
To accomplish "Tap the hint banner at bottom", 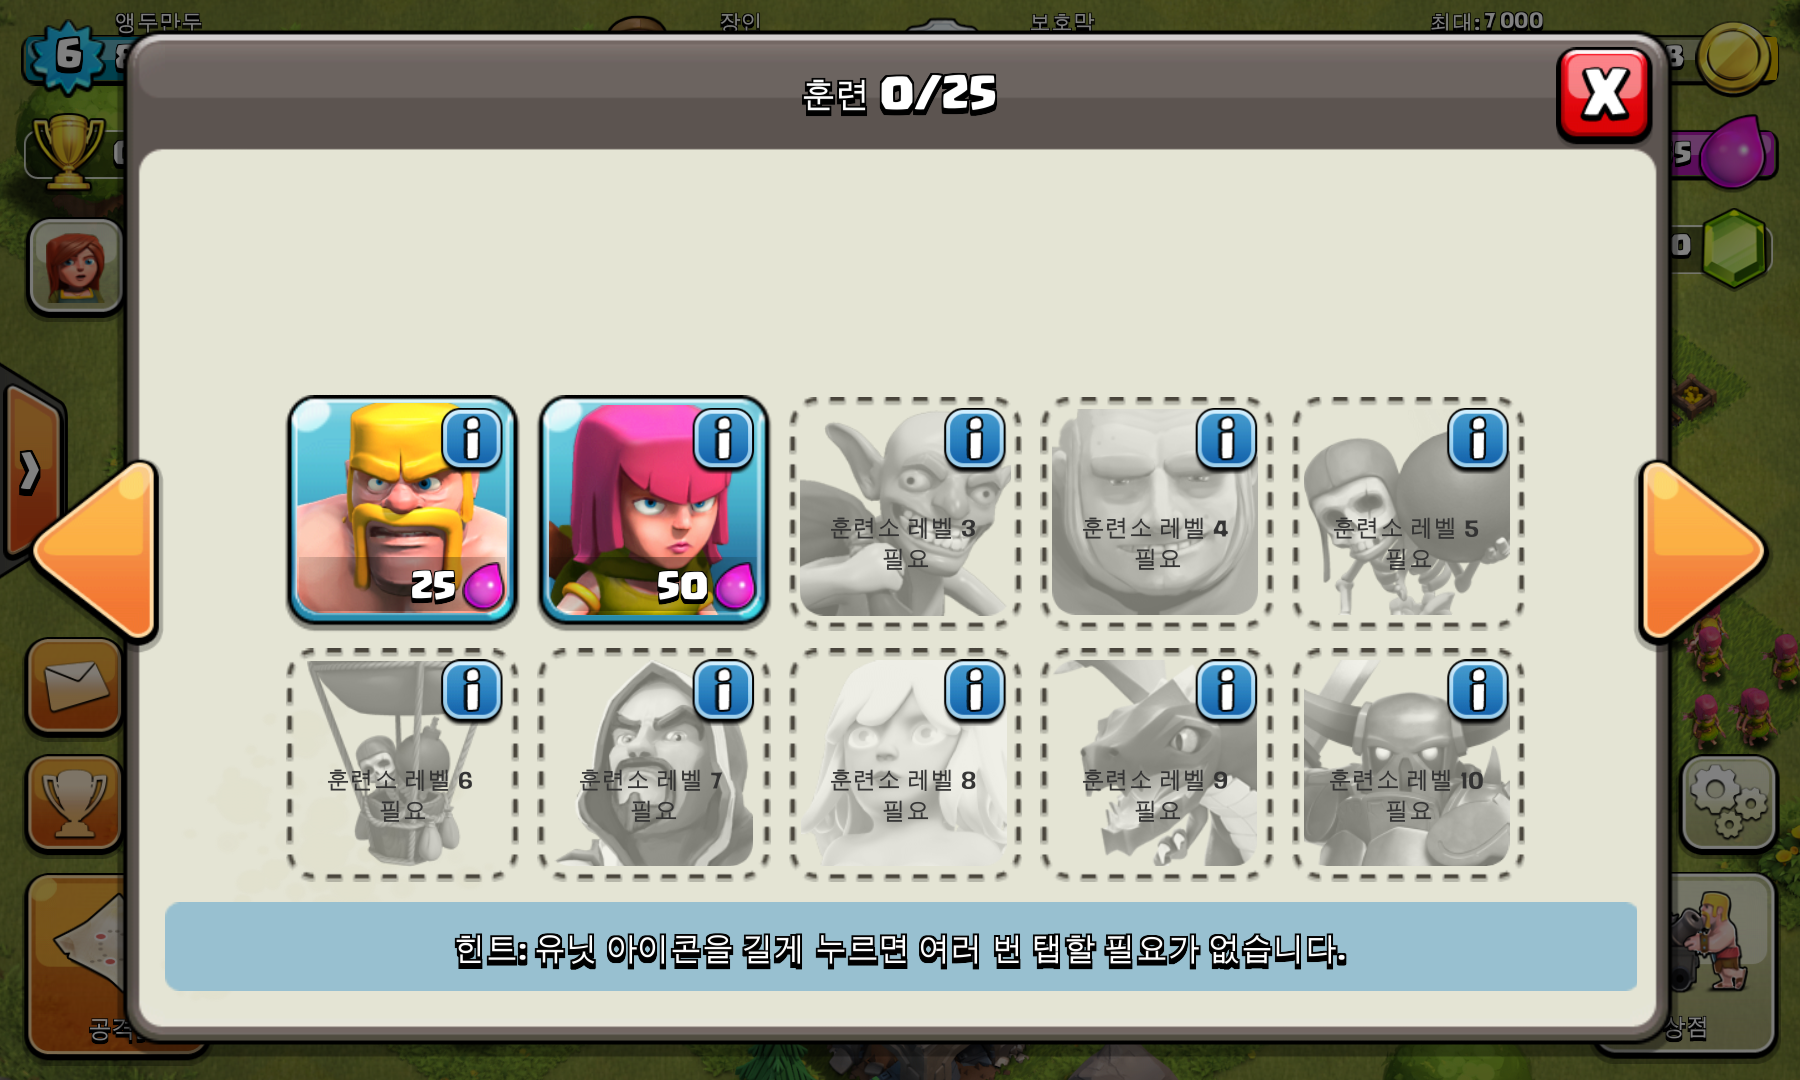I will coord(900,947).
